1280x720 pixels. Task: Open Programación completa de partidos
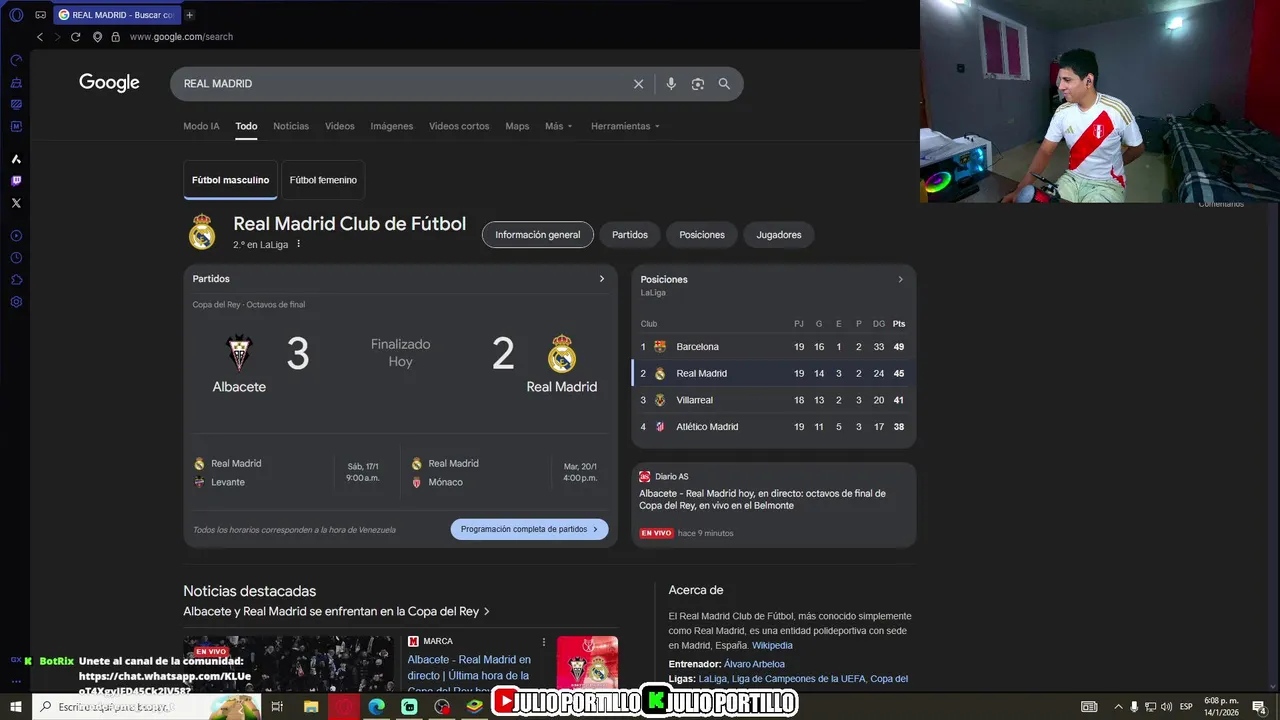[x=529, y=529]
